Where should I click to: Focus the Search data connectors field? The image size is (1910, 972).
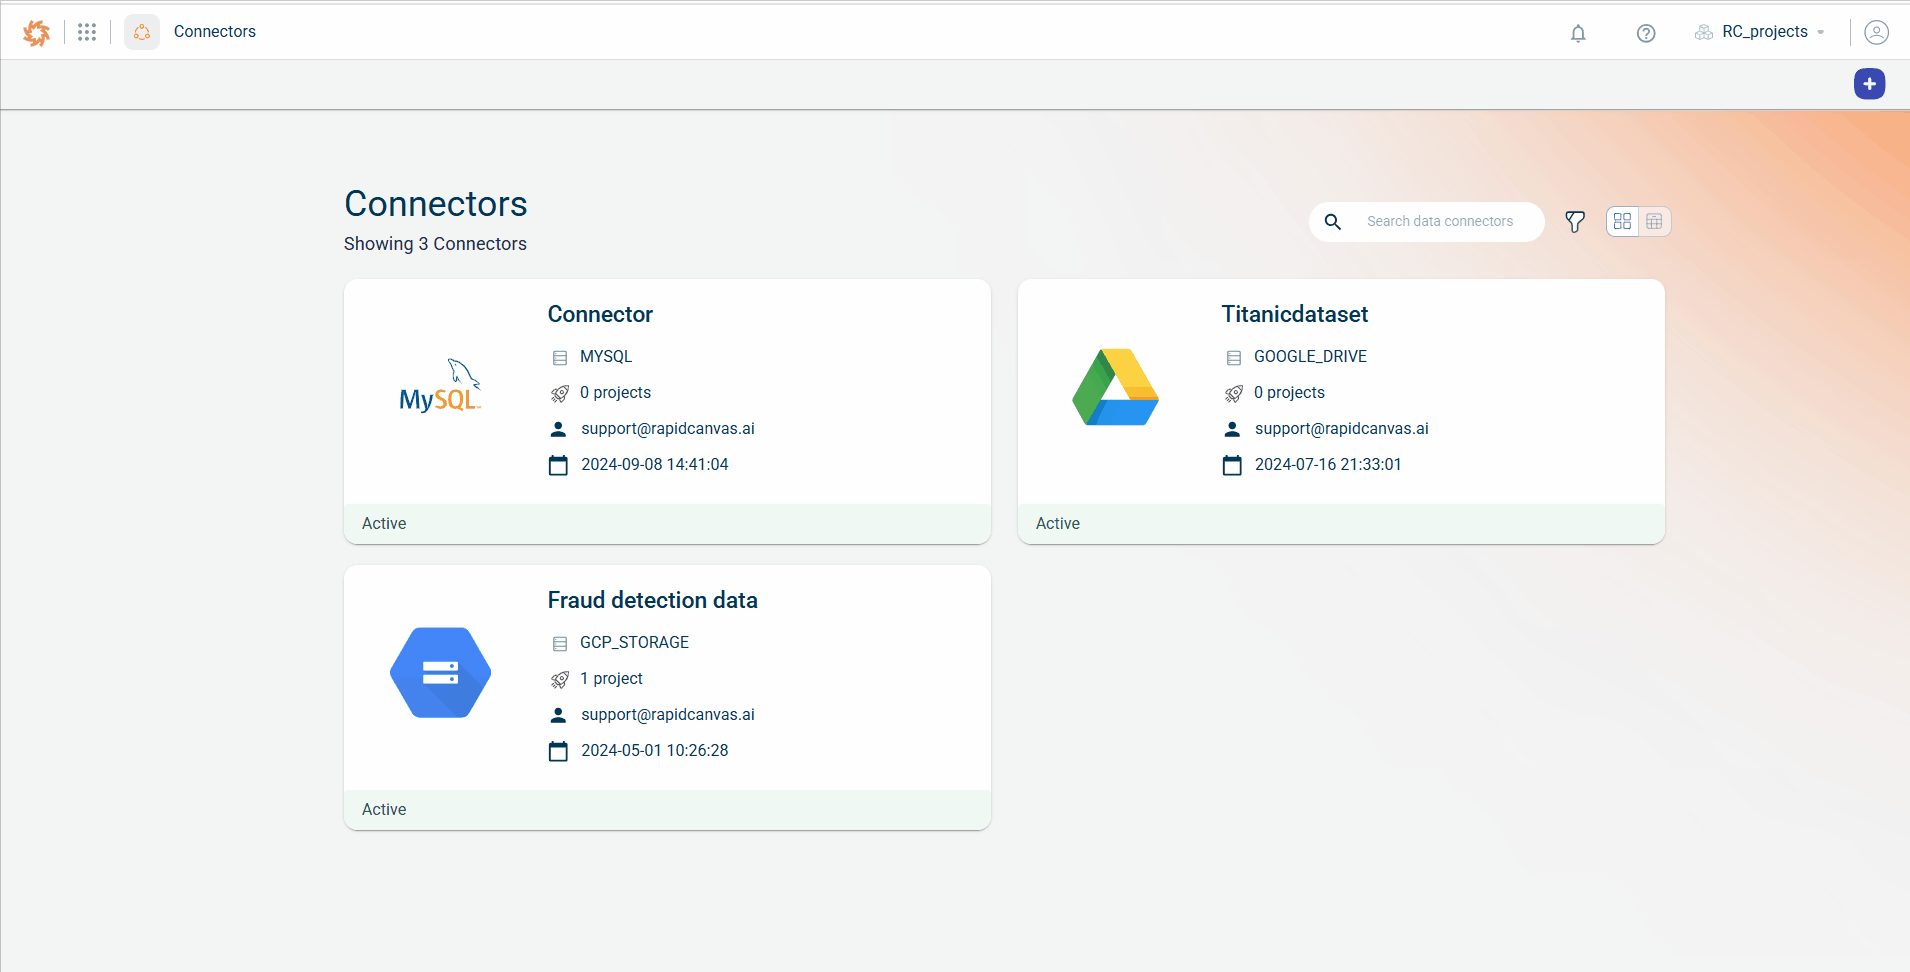point(1440,222)
